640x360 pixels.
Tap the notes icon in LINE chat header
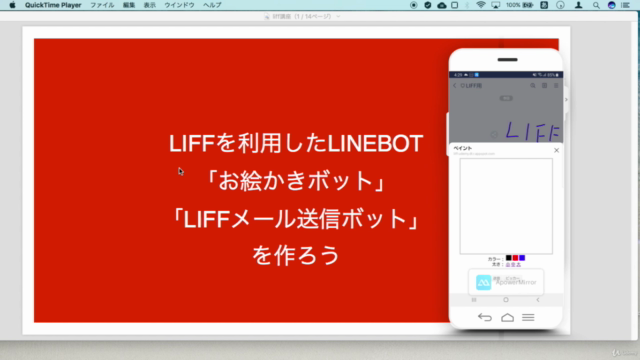544,86
